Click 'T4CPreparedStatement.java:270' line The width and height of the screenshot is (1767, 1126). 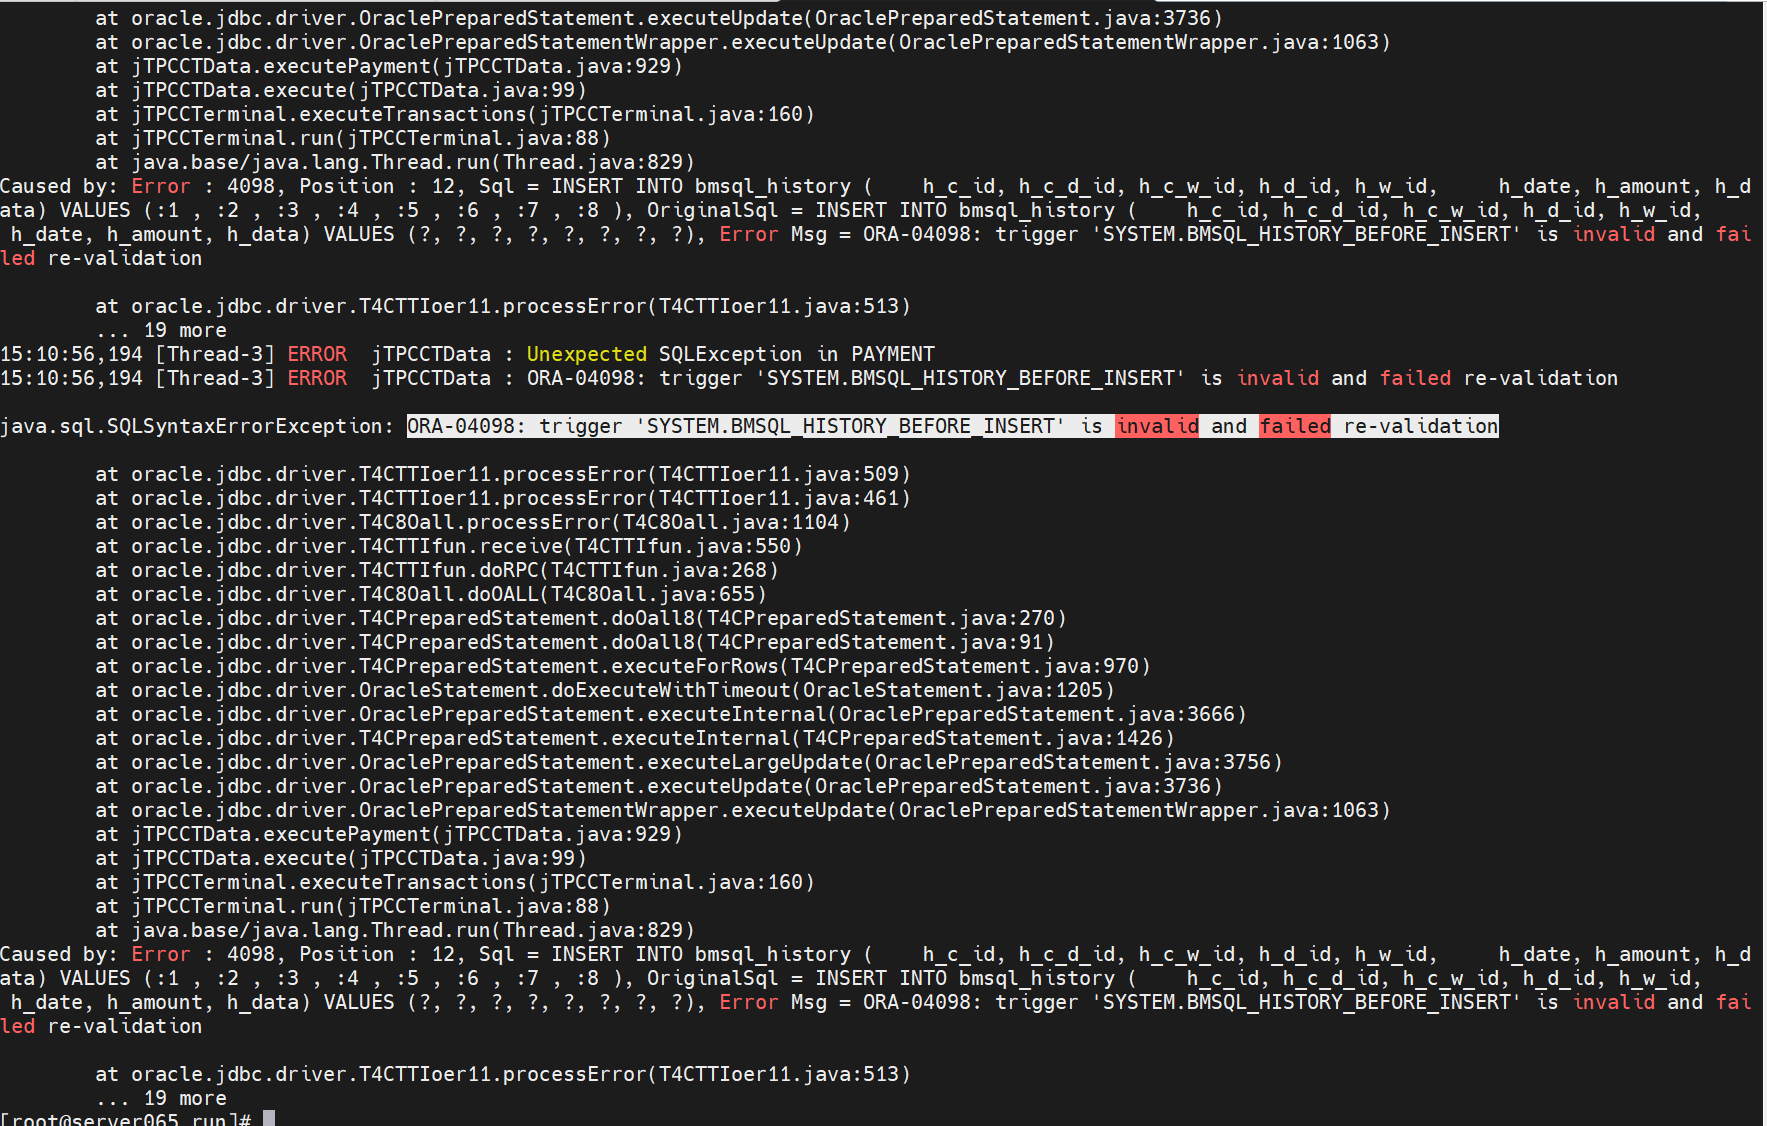[x=581, y=618]
